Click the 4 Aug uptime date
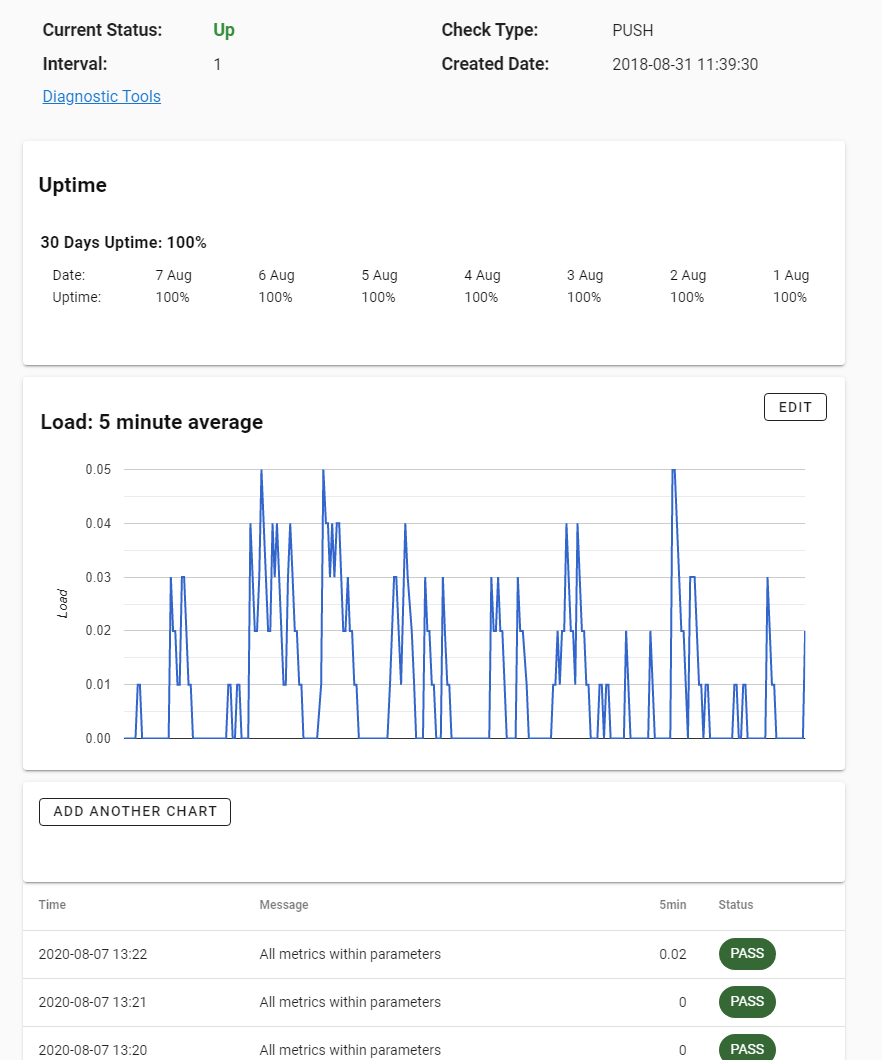This screenshot has height=1060, width=882. tap(482, 275)
